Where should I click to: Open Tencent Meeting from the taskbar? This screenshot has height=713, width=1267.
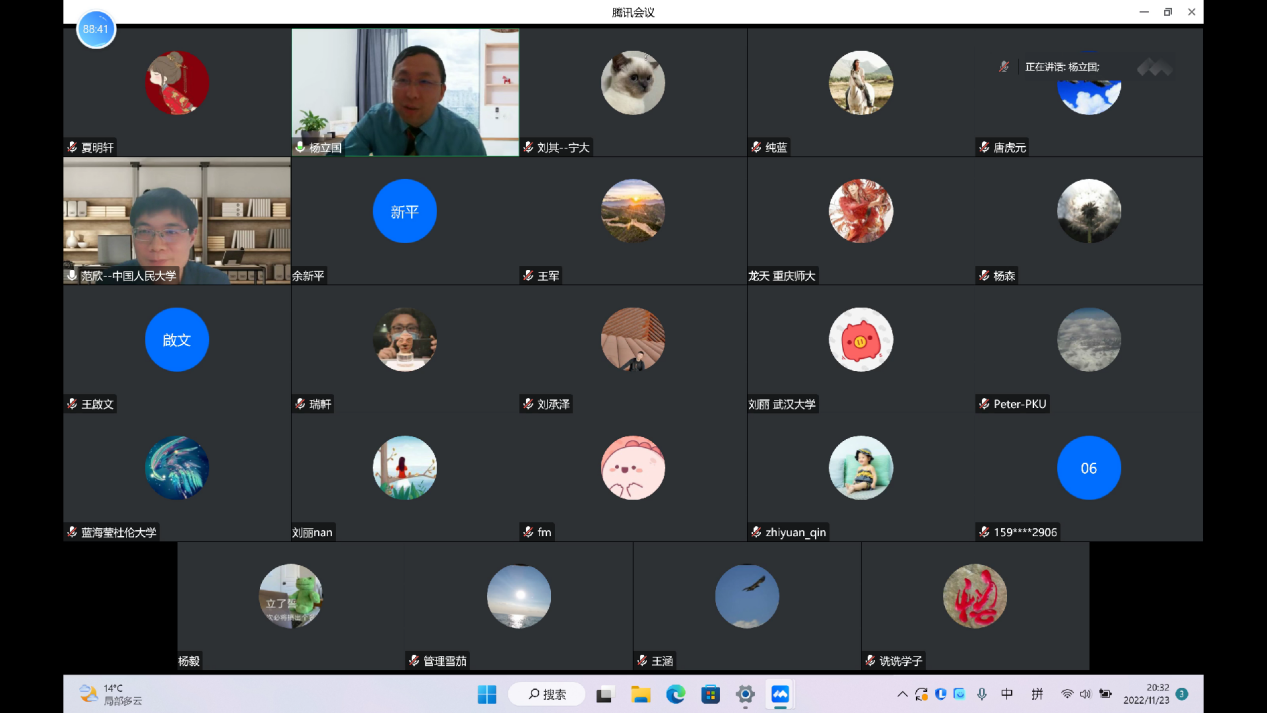779,694
